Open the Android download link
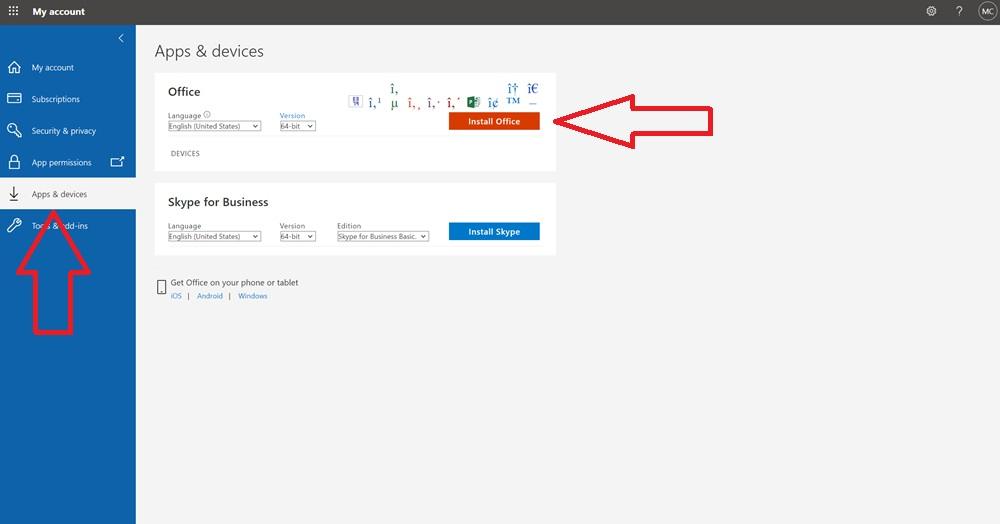 210,296
